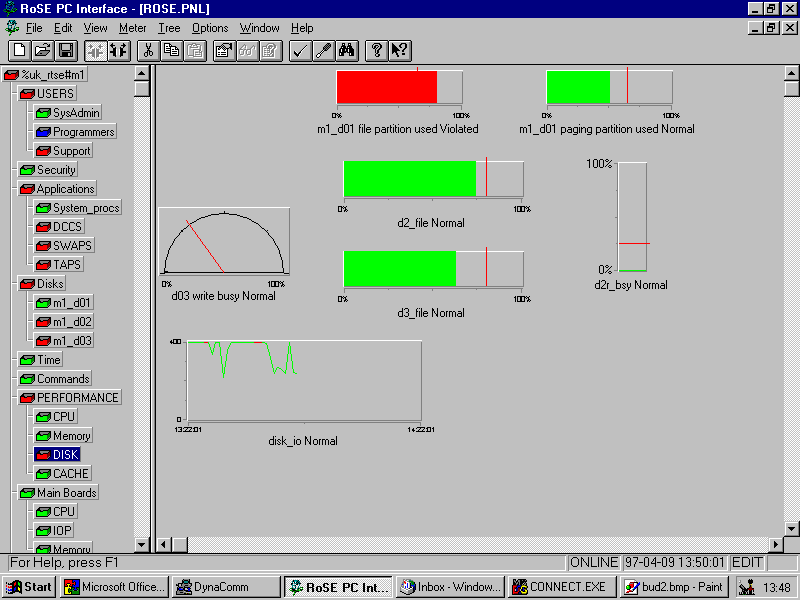Screen dimensions: 800x600
Task: Click the context help arrow icon
Action: (399, 50)
